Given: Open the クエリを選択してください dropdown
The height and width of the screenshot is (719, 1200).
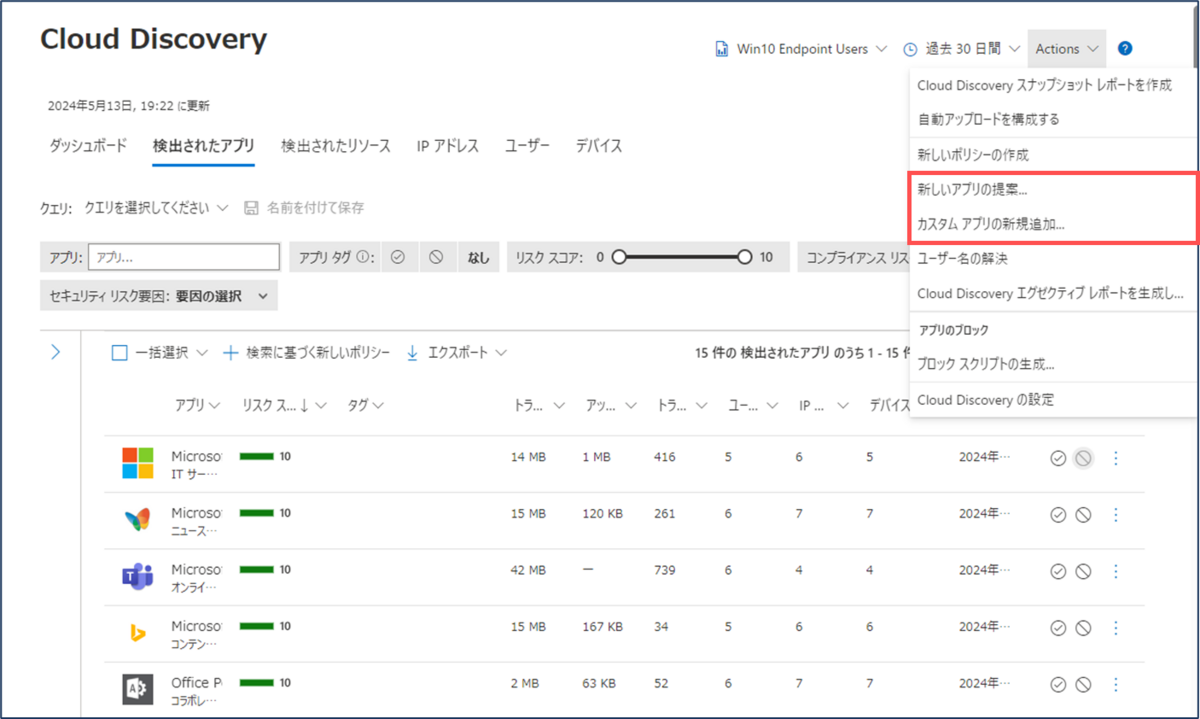Looking at the screenshot, I should pos(157,208).
